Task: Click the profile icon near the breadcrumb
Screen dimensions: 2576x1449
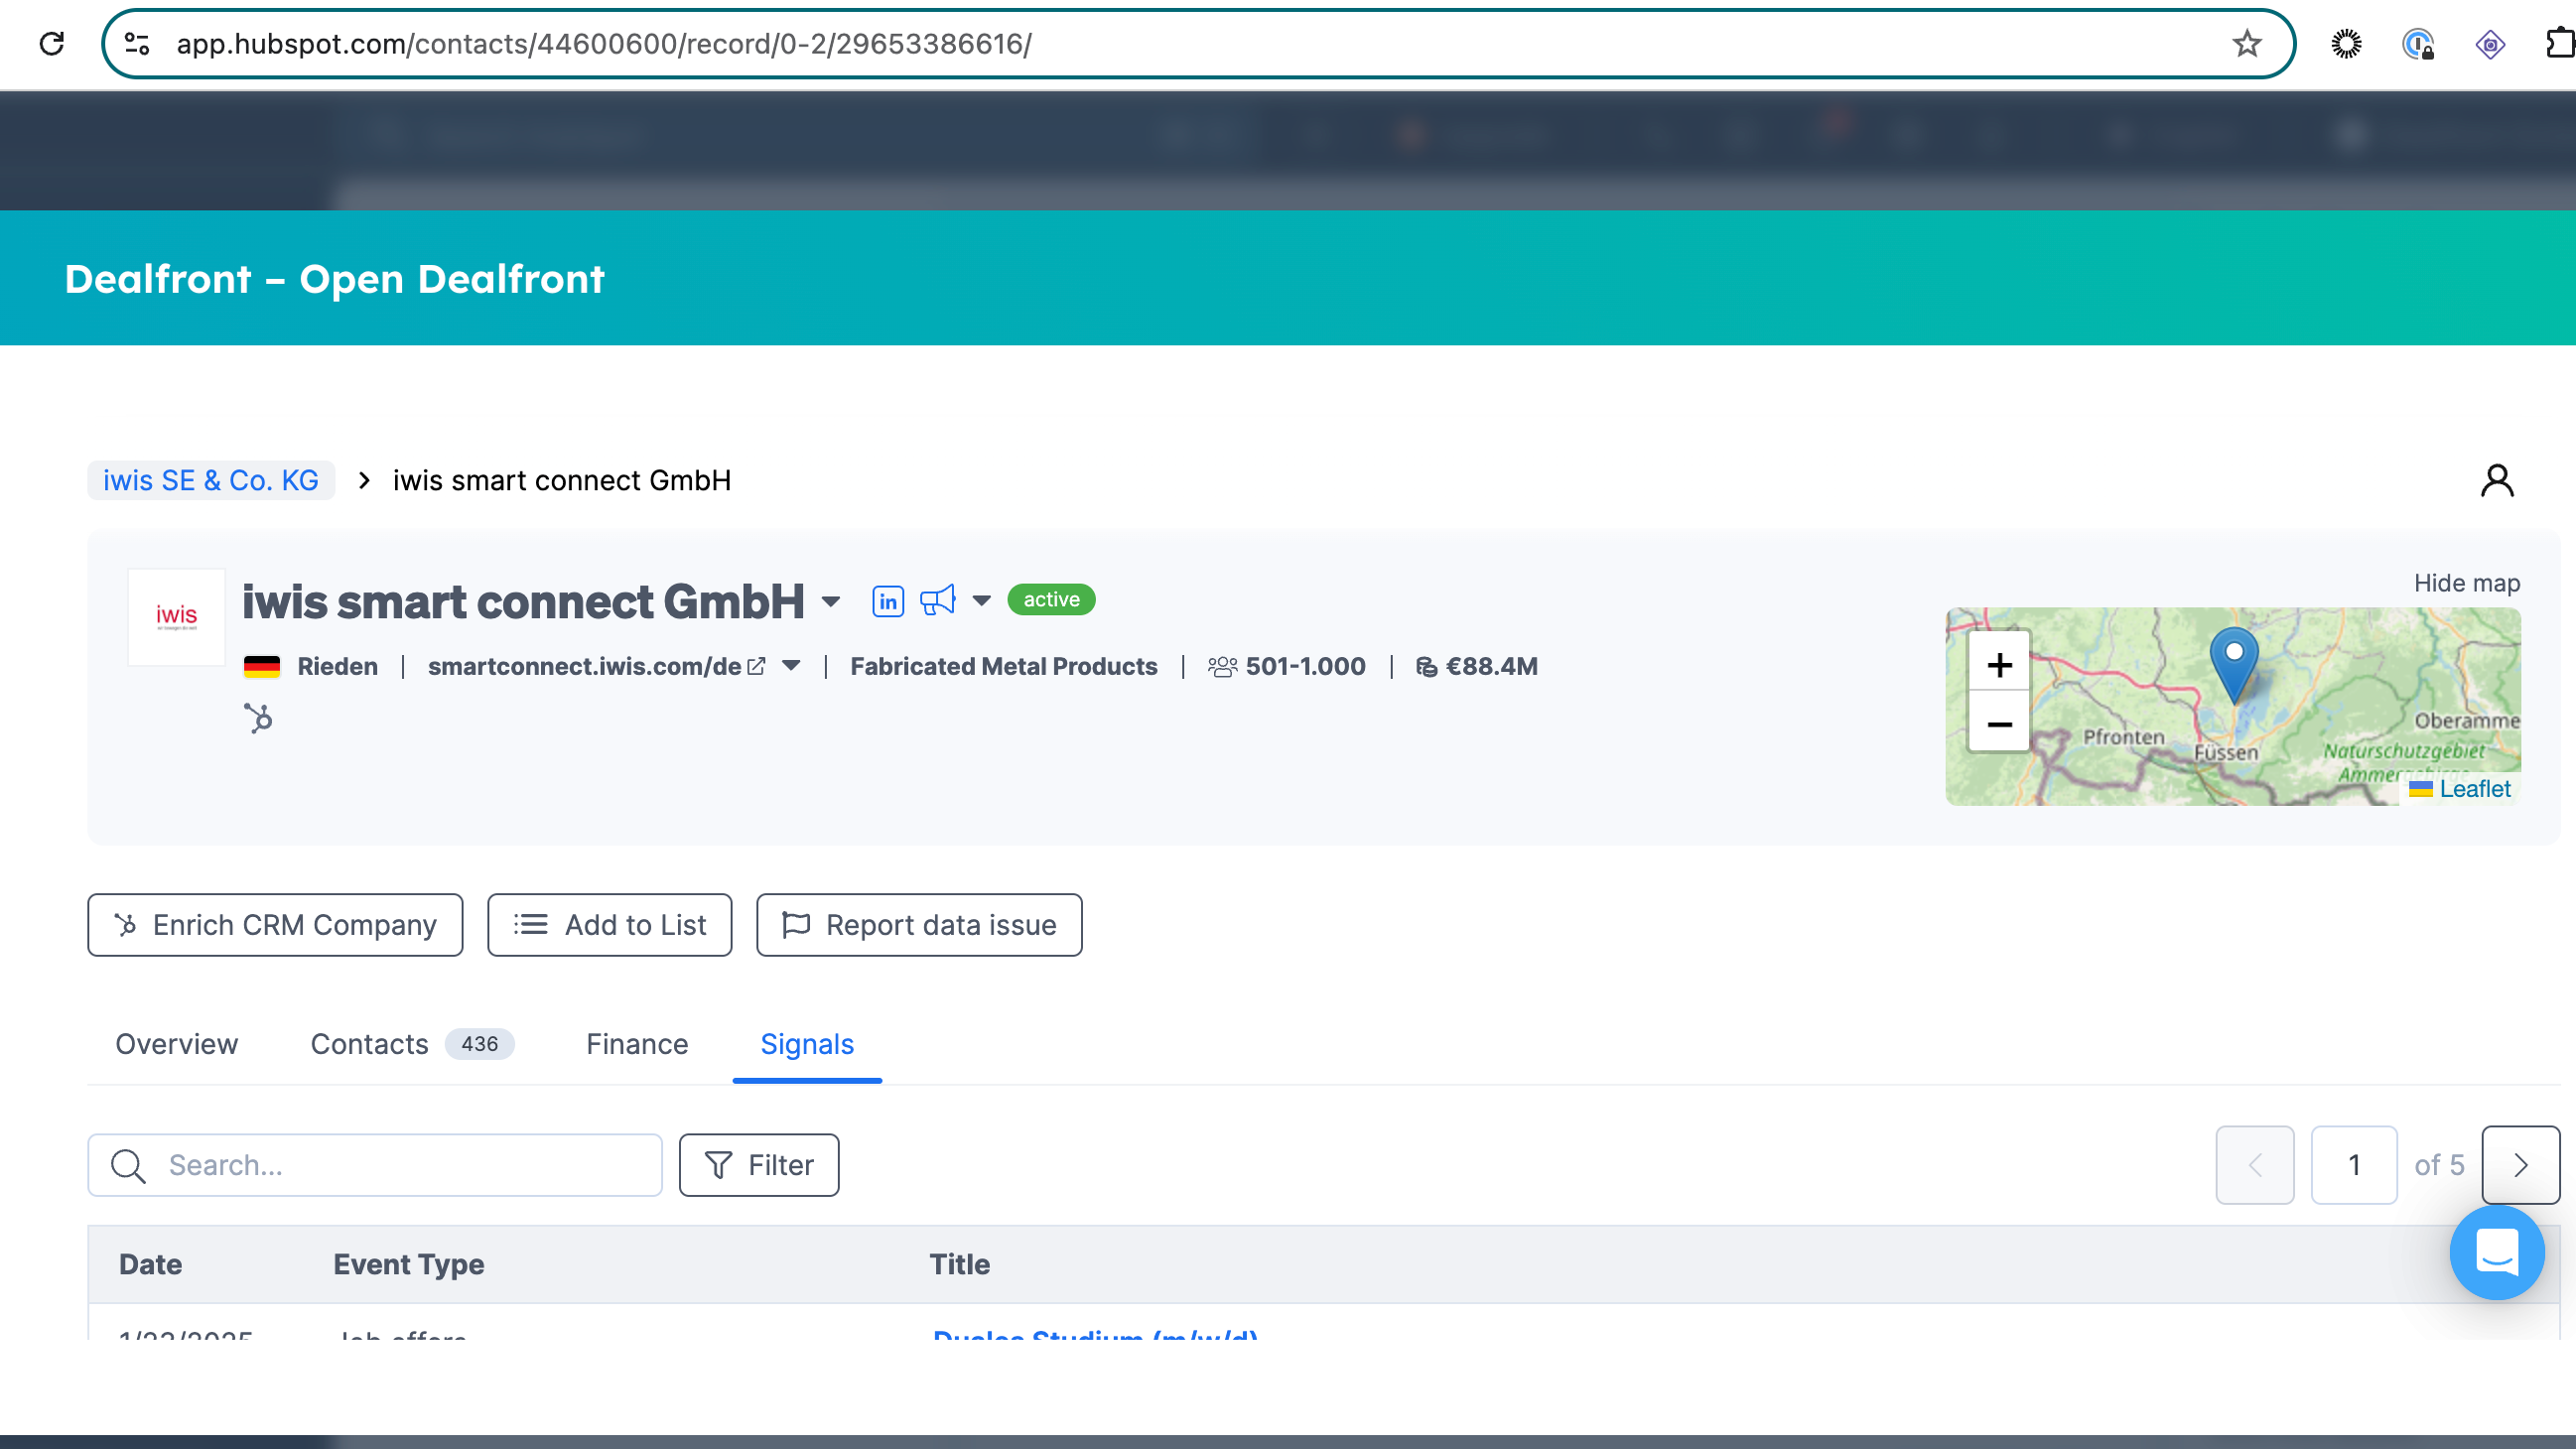Action: pyautogui.click(x=2498, y=480)
